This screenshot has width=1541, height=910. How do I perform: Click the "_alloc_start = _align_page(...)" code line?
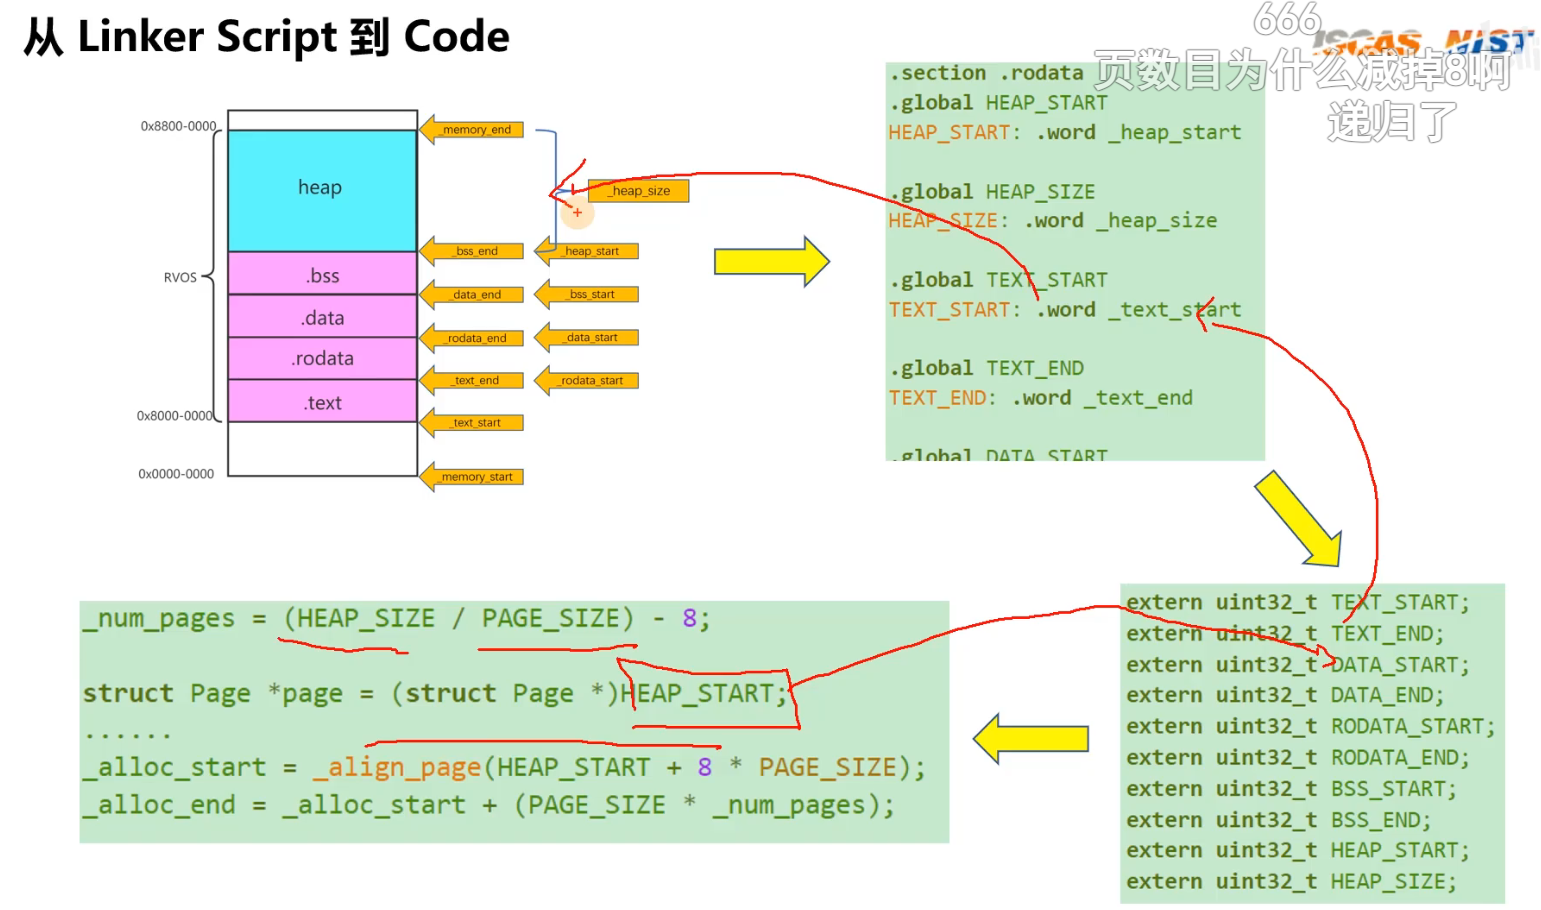[x=505, y=767]
